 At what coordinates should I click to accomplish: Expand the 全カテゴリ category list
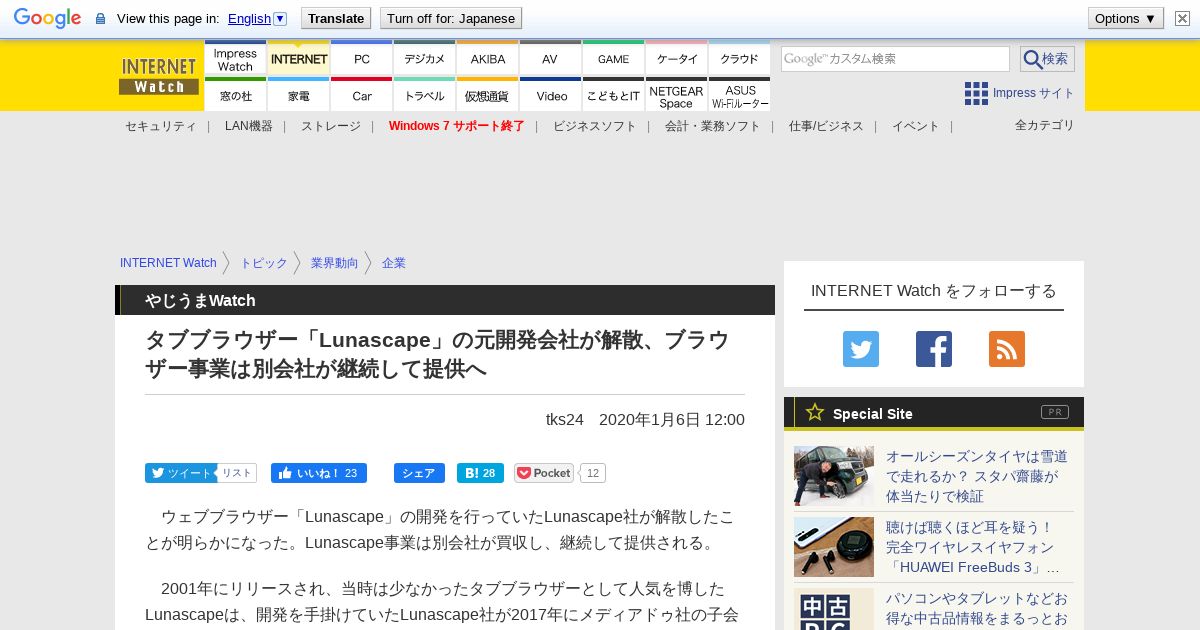pos(1045,125)
